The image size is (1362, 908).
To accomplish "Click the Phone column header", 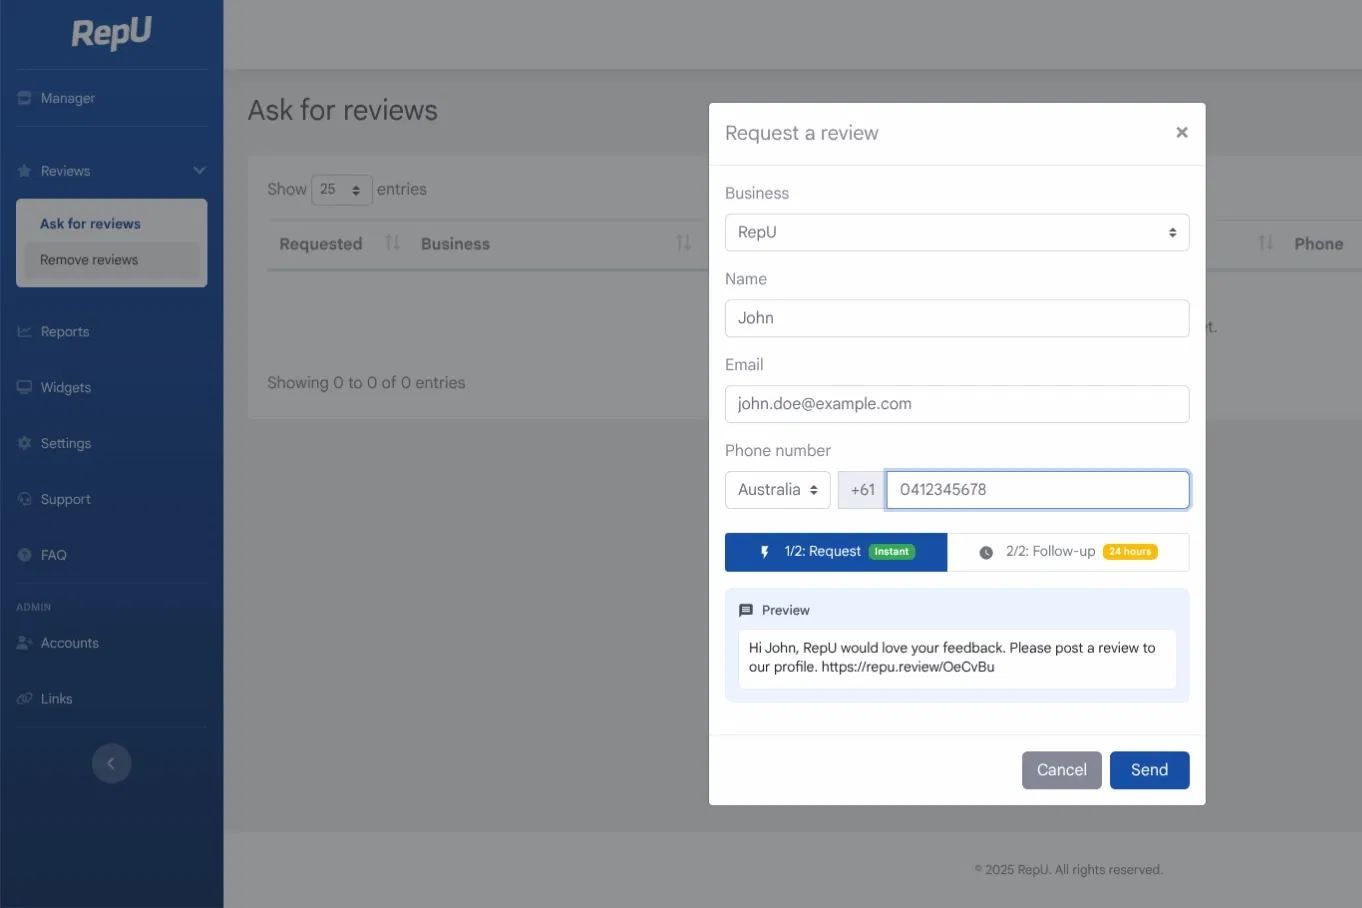I will click(1319, 244).
